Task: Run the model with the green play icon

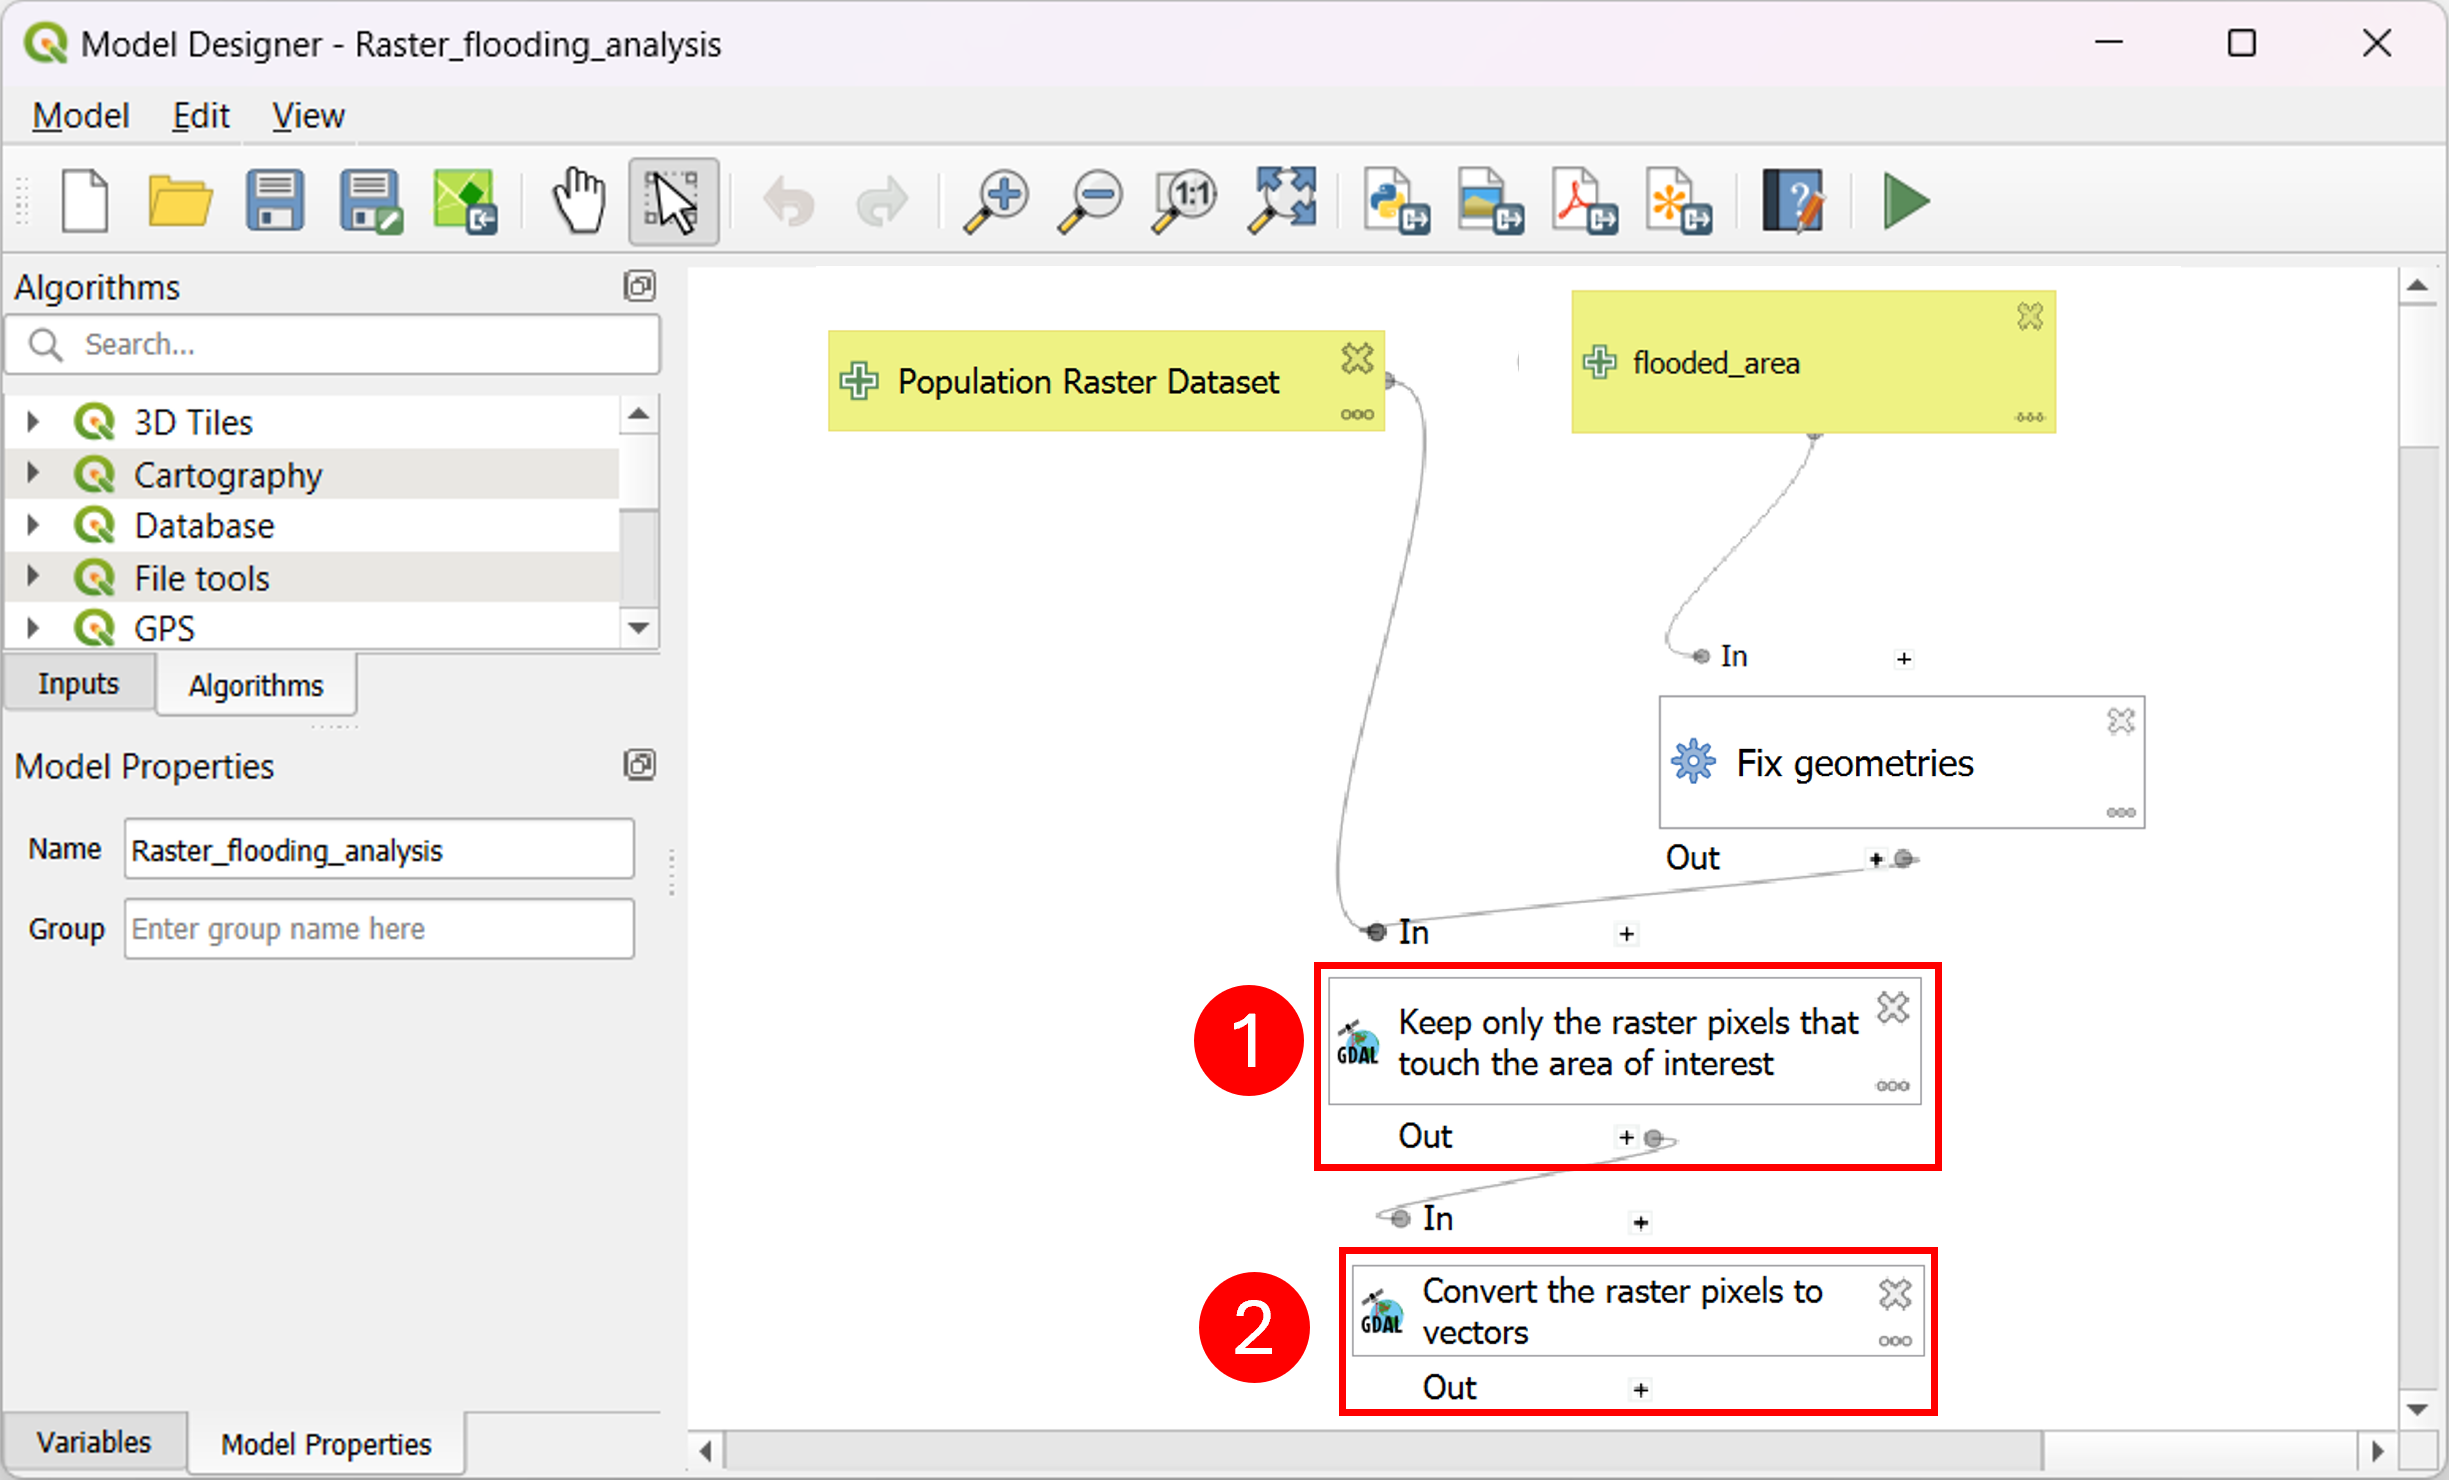Action: point(1906,201)
